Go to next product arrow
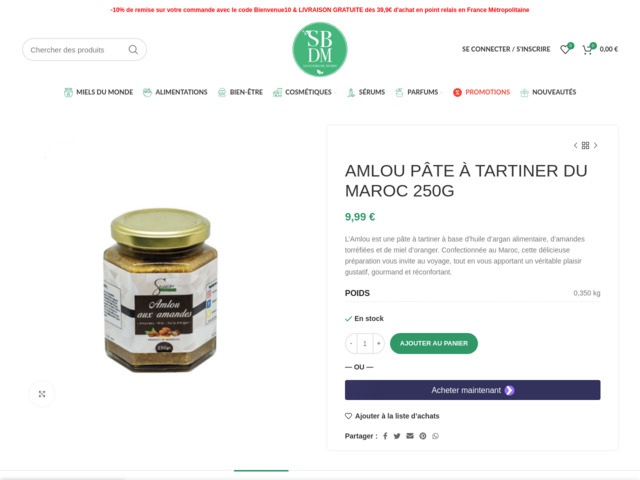 pos(596,145)
